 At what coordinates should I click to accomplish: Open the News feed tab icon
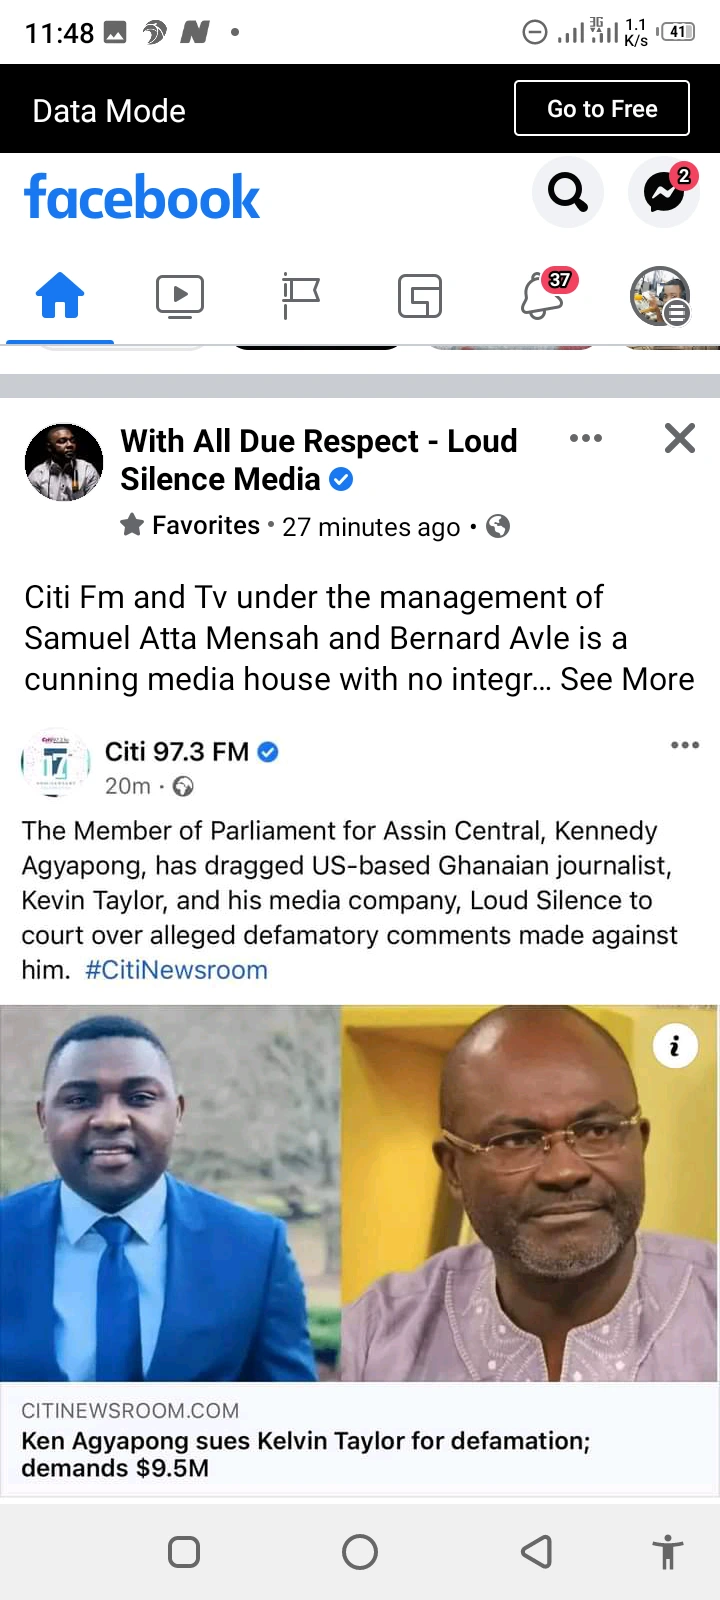(420, 297)
